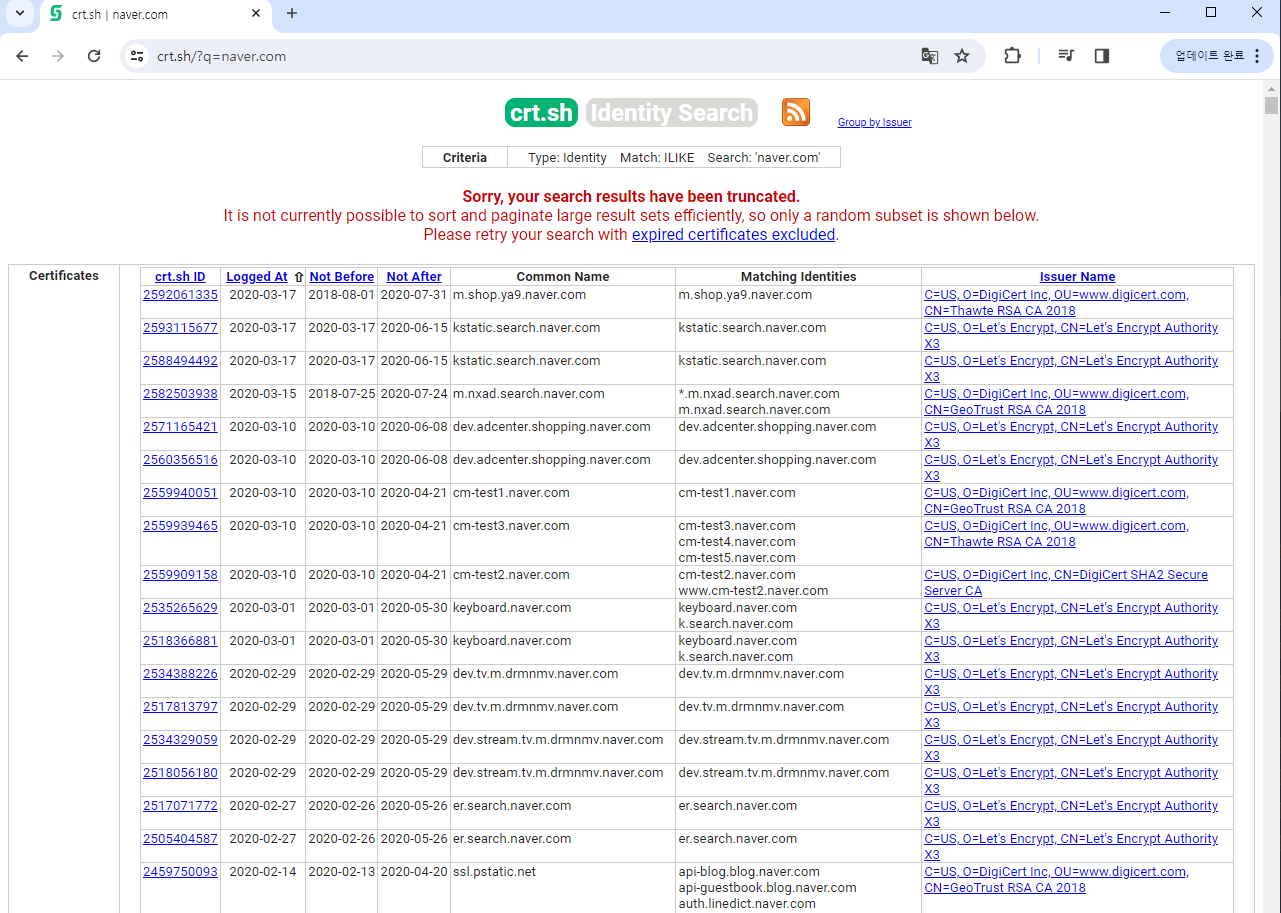
Task: Bookmark this page with the star icon
Action: [962, 56]
